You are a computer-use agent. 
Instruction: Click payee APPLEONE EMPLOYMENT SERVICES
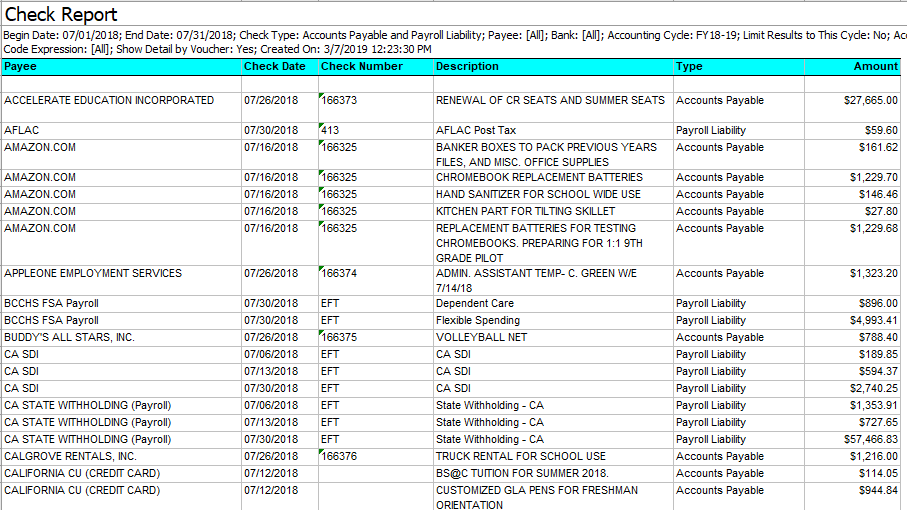[93, 274]
